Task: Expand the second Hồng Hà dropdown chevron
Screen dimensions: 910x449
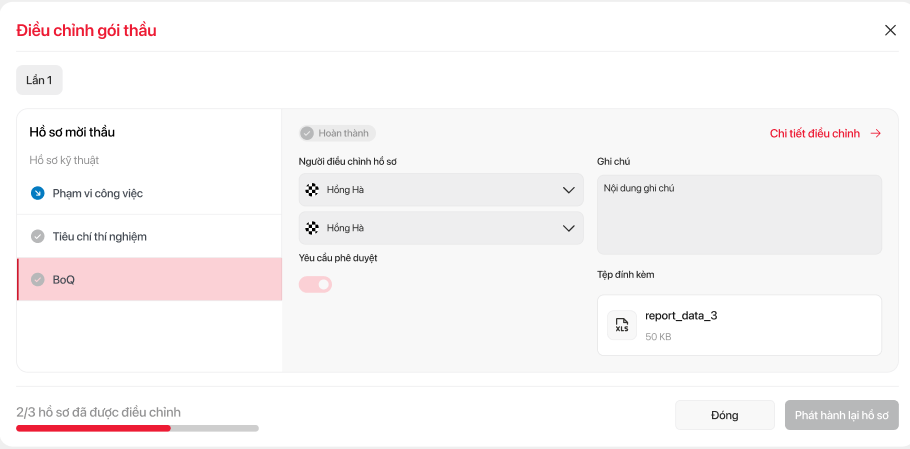Action: click(x=568, y=228)
